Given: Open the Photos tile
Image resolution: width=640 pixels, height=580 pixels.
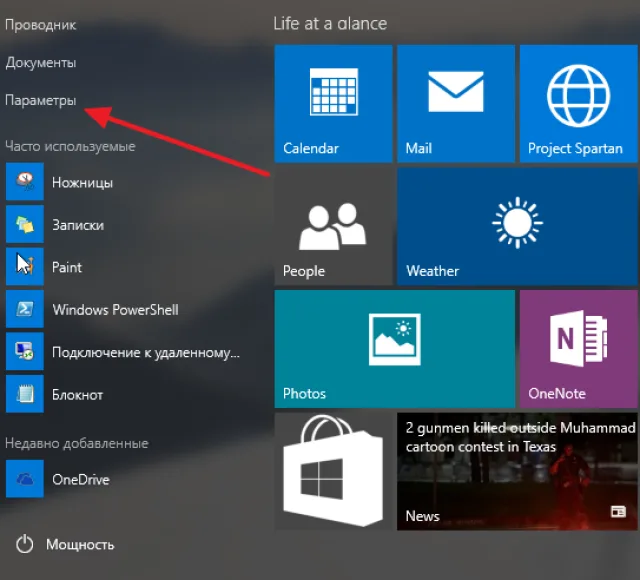Looking at the screenshot, I should click(x=395, y=349).
